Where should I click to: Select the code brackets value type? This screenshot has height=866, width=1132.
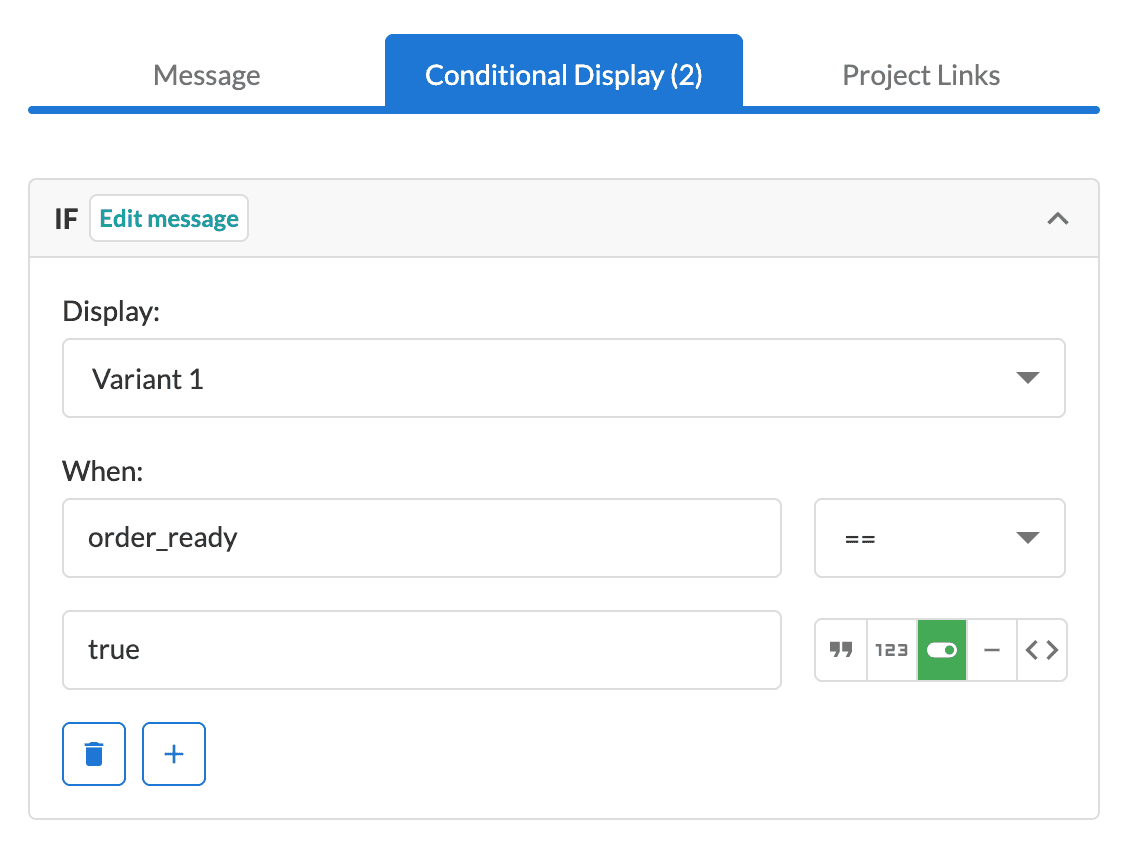coord(1042,650)
